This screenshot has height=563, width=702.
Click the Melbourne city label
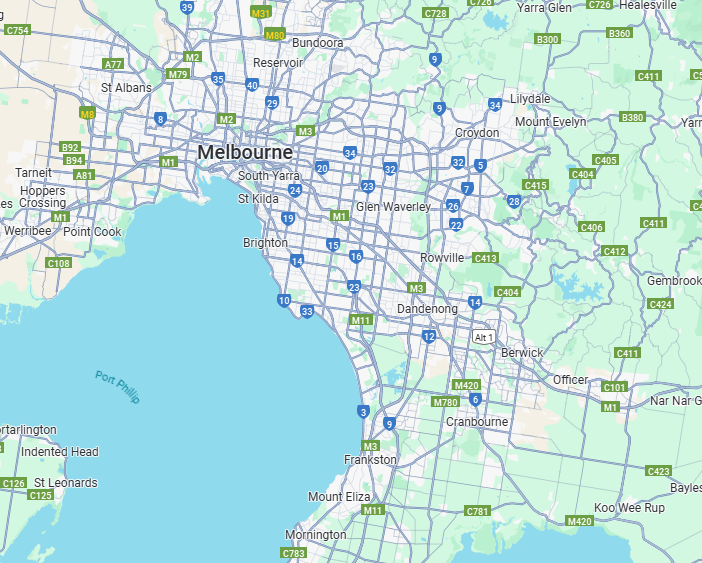tap(245, 152)
